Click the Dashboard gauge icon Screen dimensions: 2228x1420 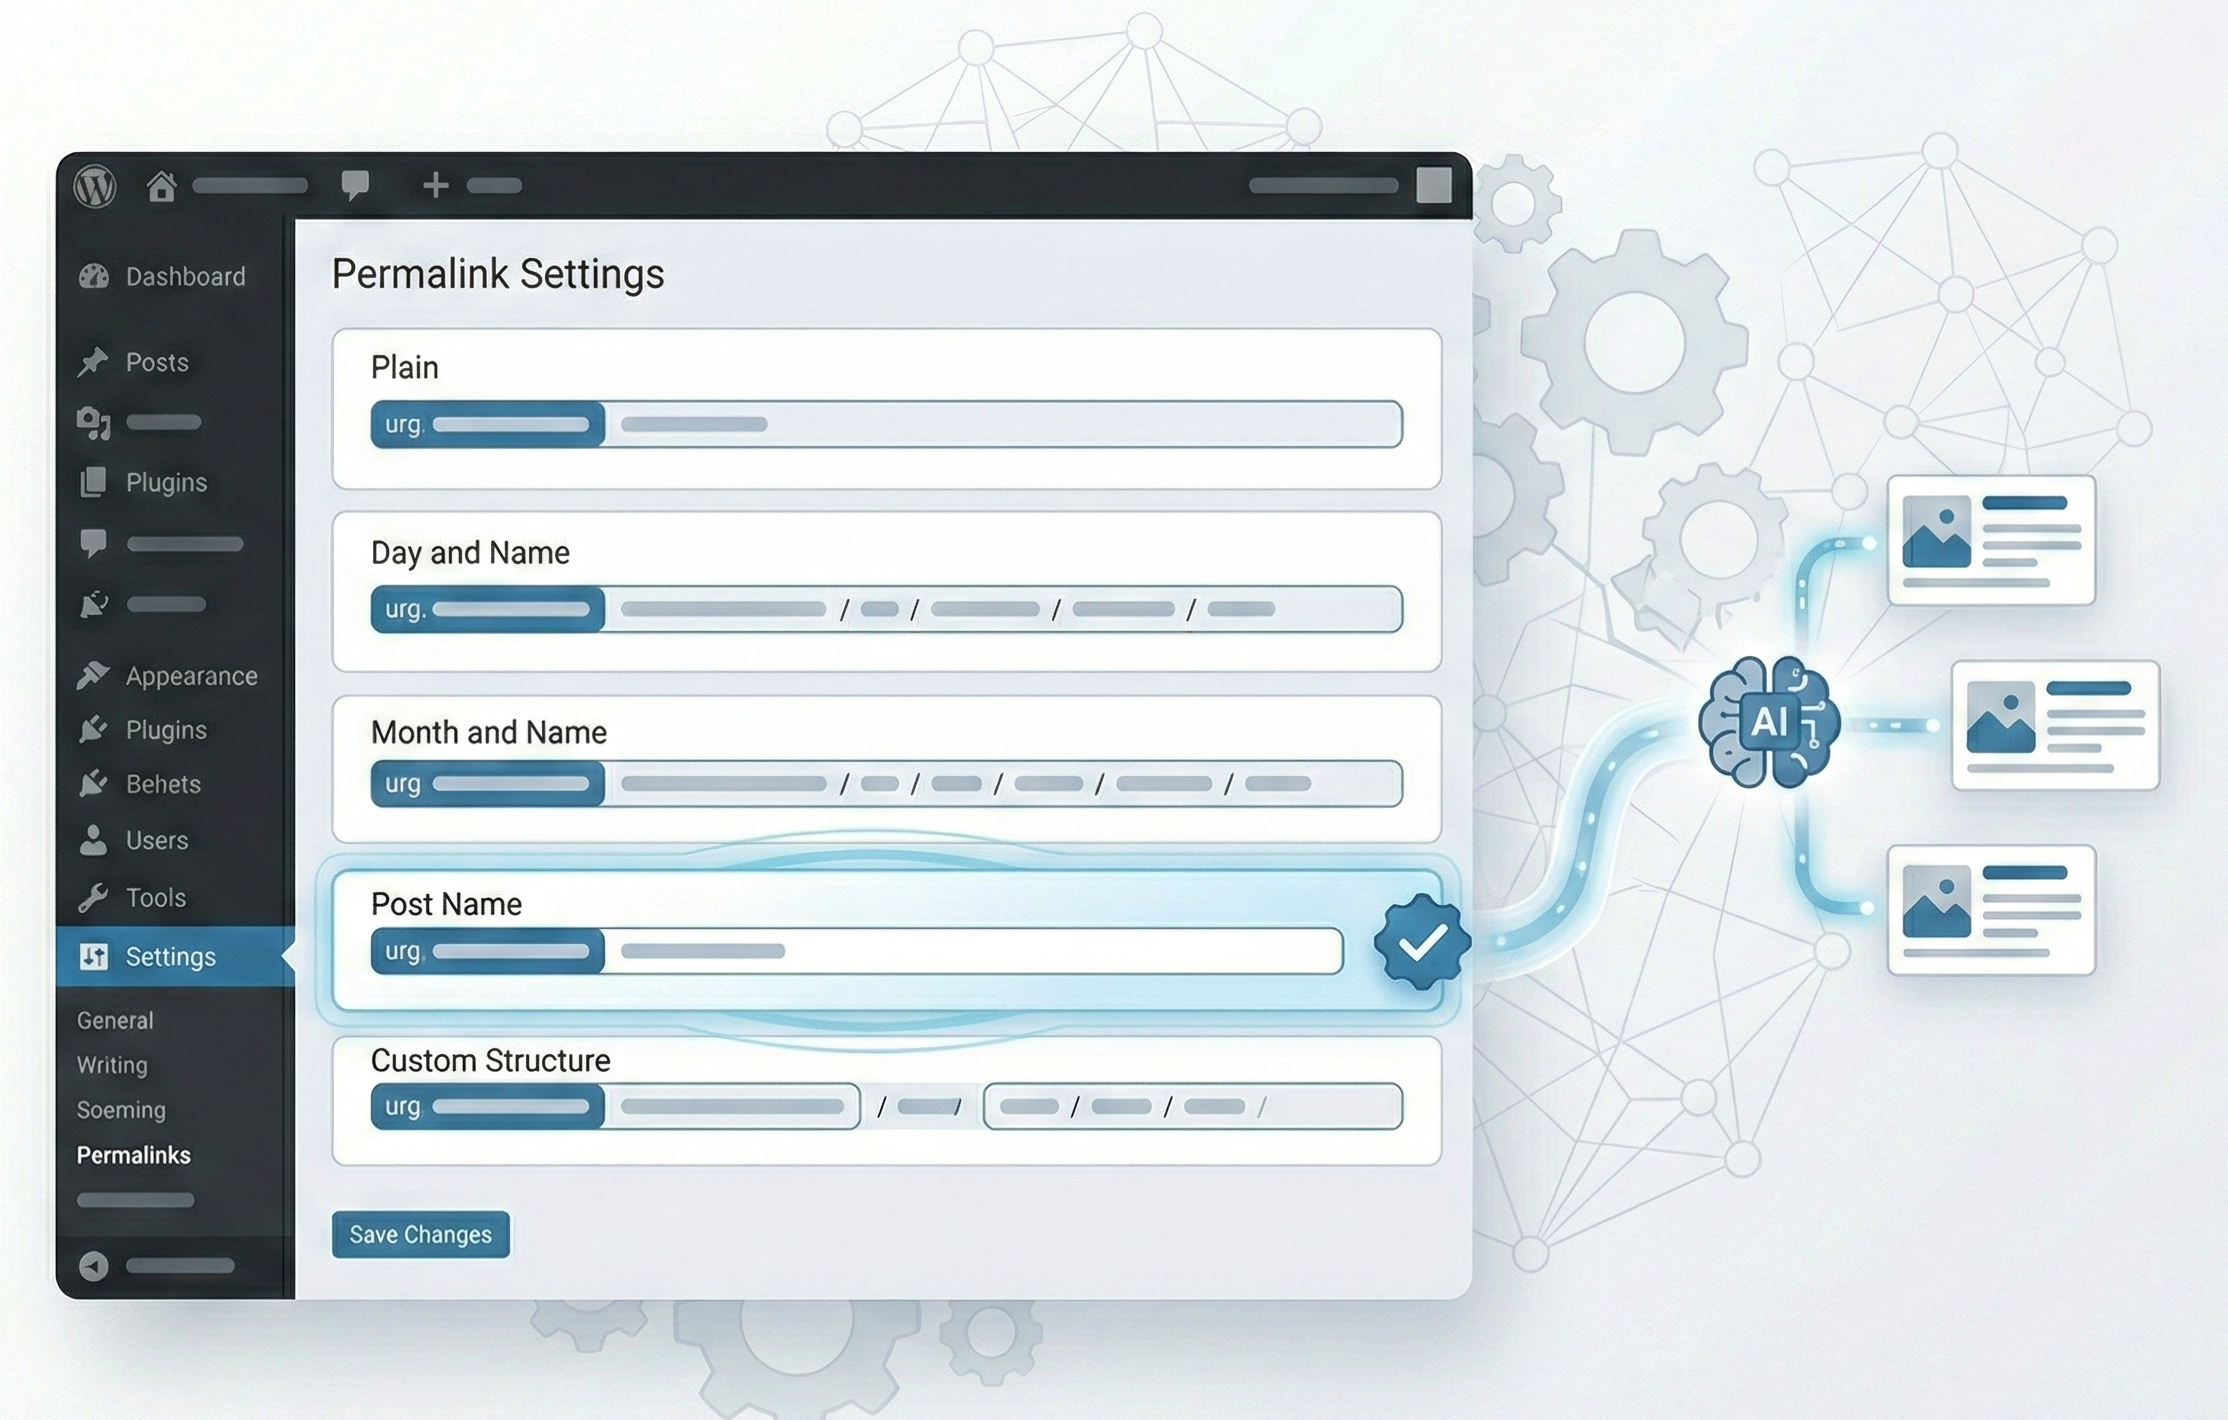coord(94,277)
